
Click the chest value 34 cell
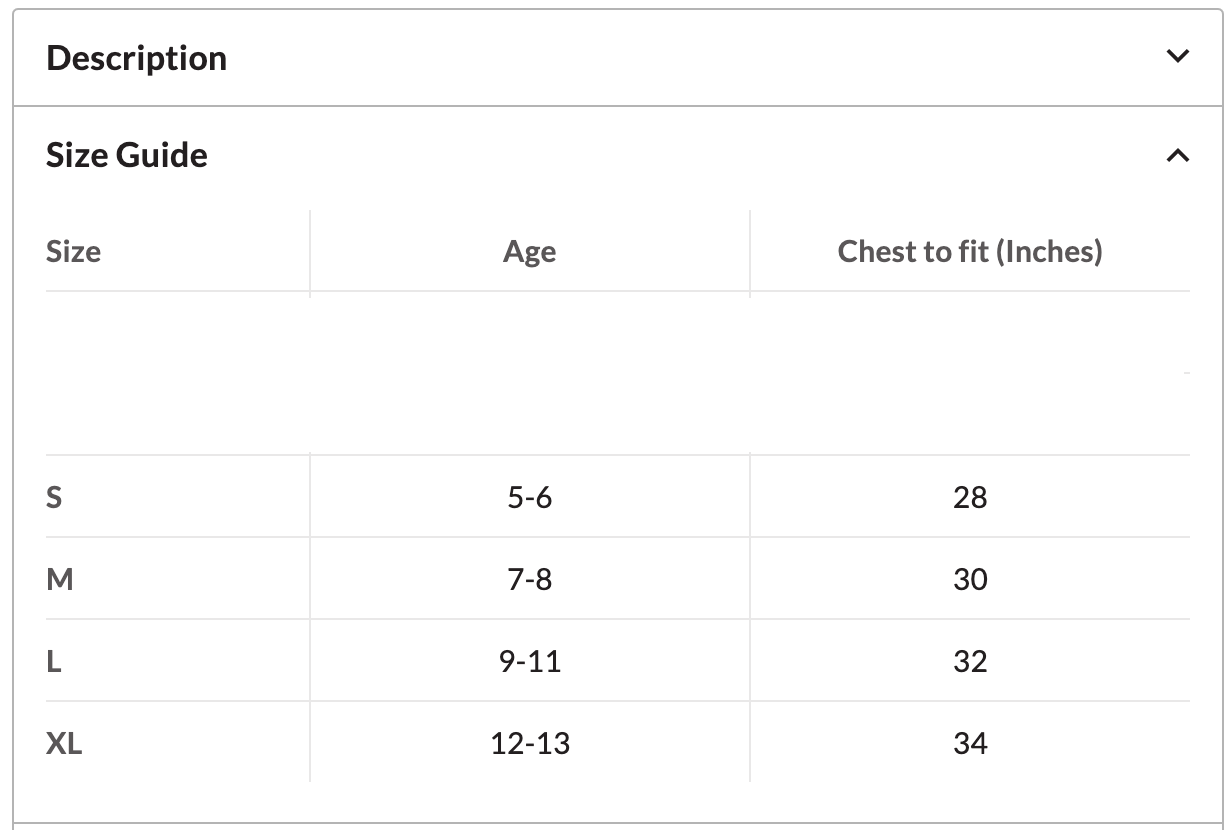970,743
